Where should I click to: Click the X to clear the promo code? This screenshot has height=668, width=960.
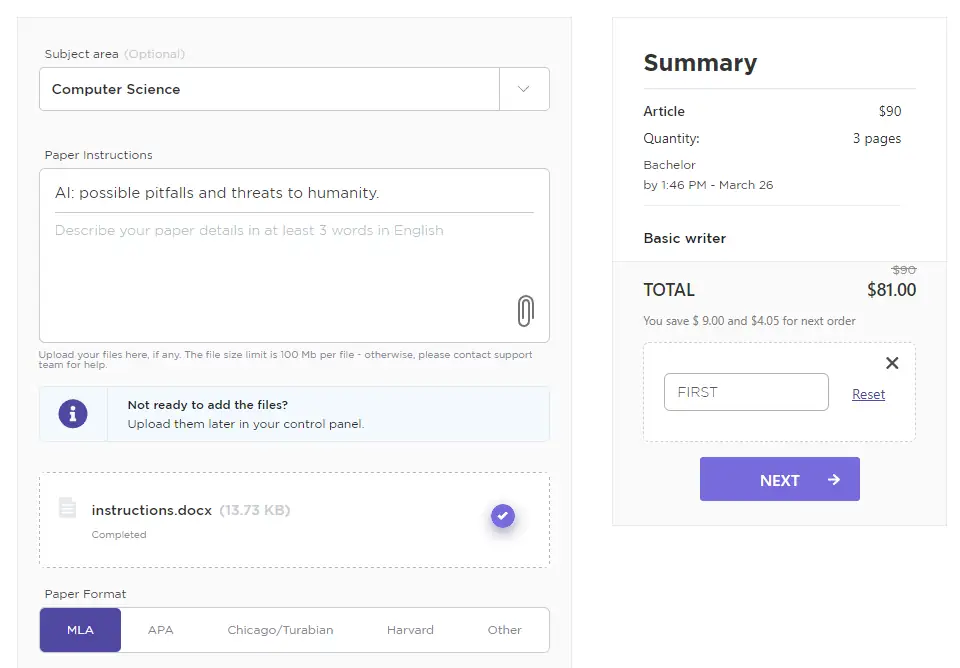click(891, 363)
